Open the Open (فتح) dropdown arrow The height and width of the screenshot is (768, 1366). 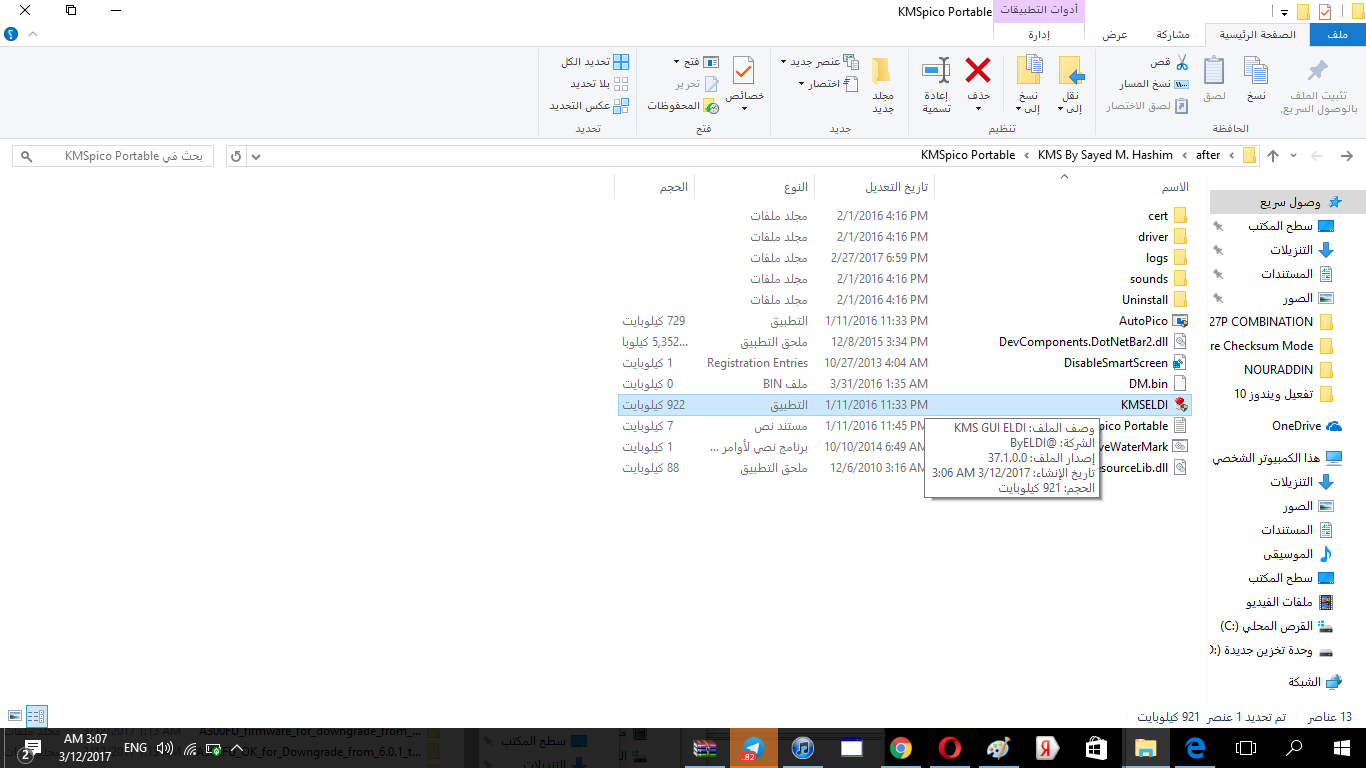[x=678, y=62]
